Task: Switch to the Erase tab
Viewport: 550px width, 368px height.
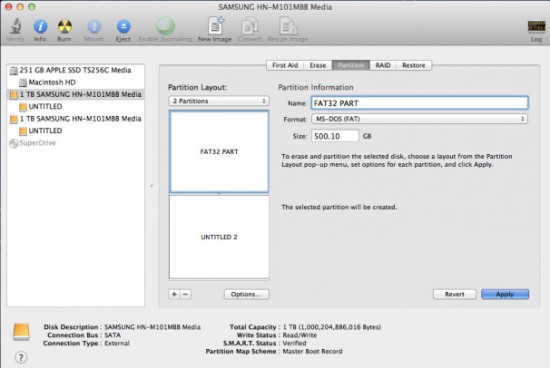Action: point(318,65)
